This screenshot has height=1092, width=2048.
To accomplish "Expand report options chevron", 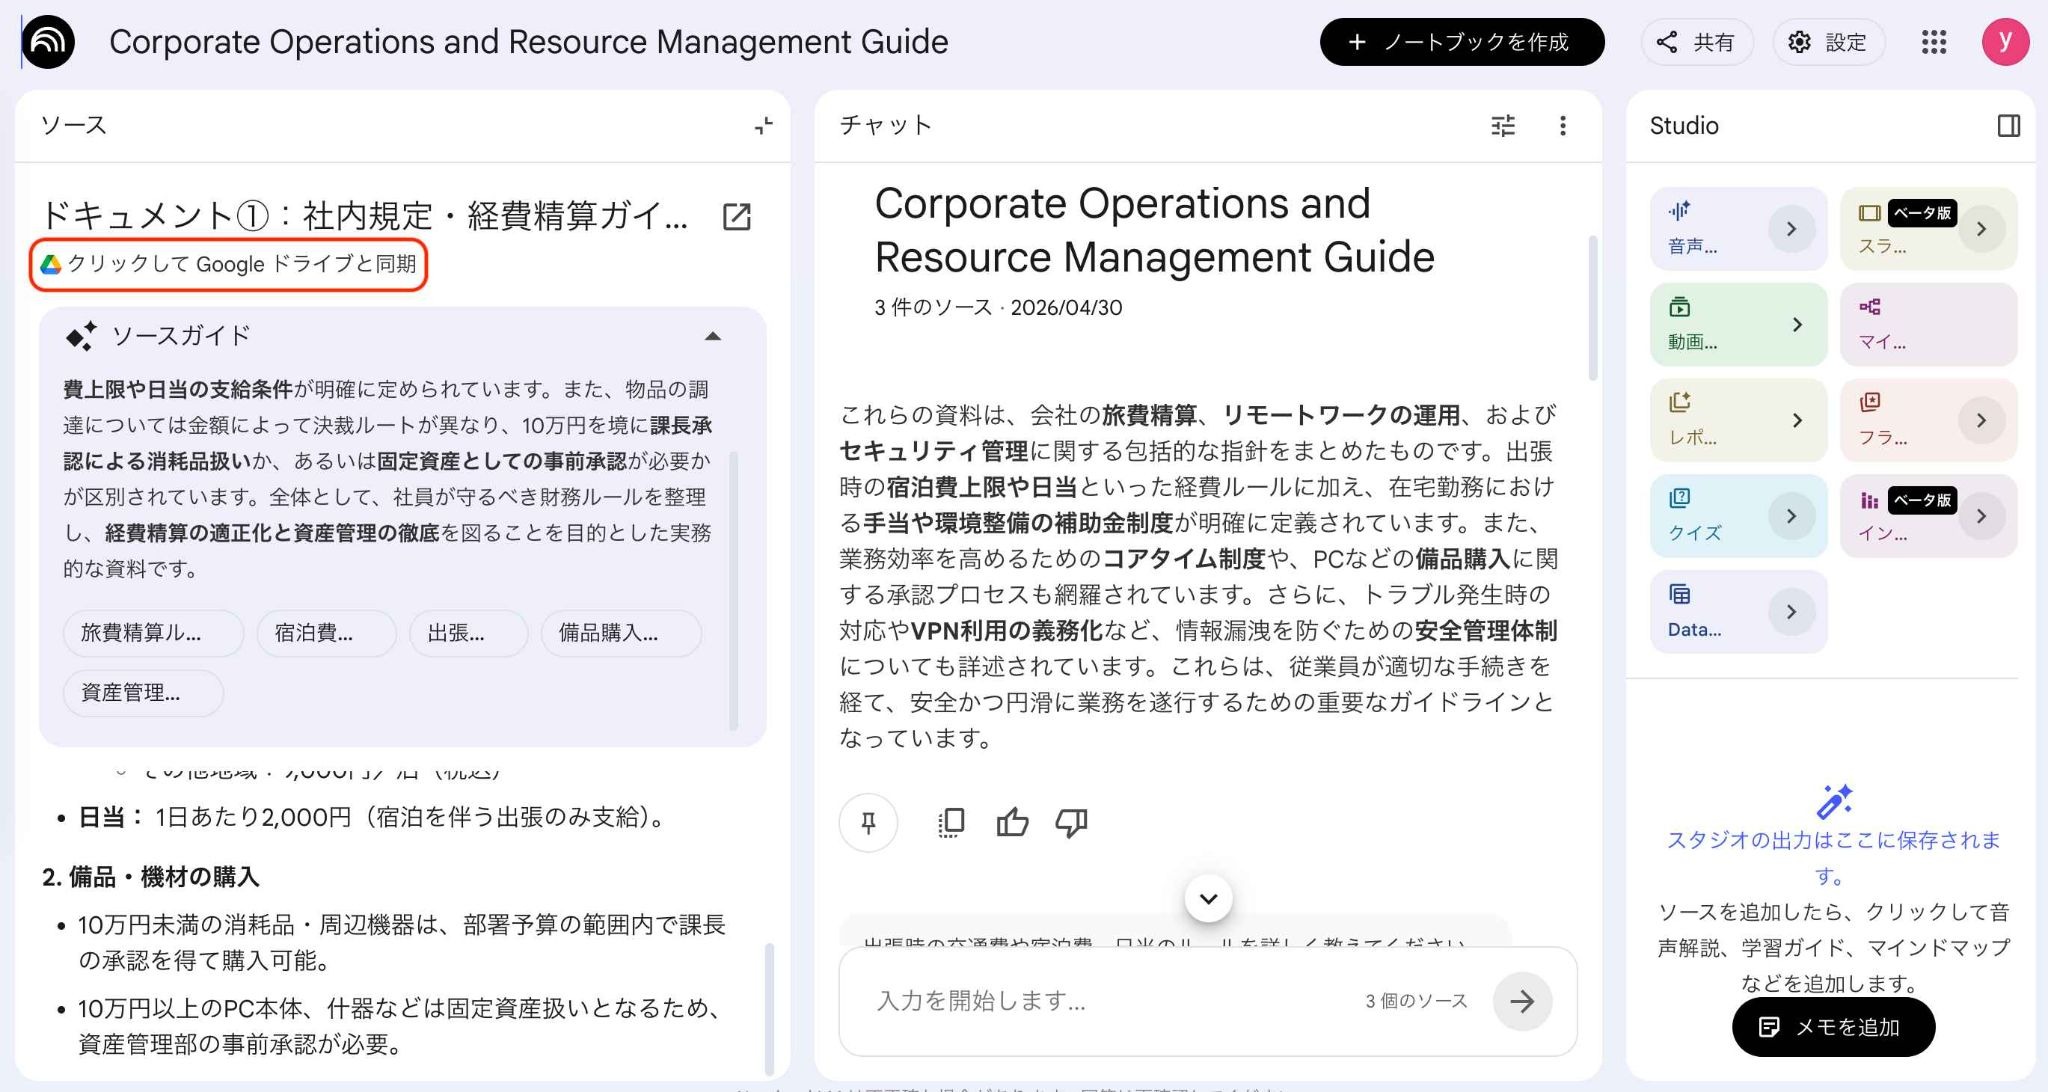I will (x=1797, y=420).
